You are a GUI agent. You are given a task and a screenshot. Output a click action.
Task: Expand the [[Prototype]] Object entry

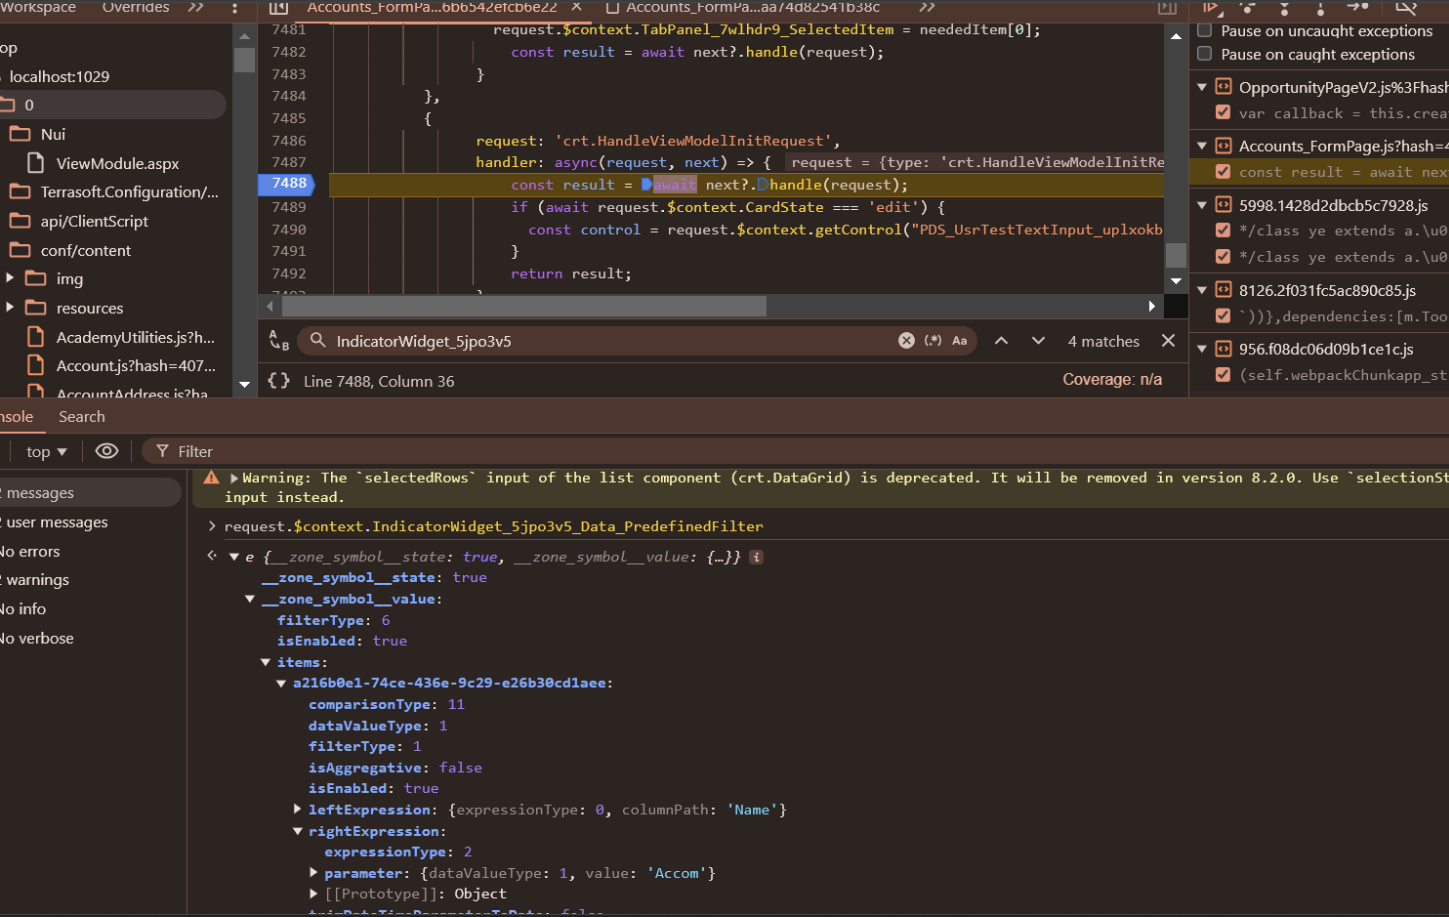click(313, 894)
